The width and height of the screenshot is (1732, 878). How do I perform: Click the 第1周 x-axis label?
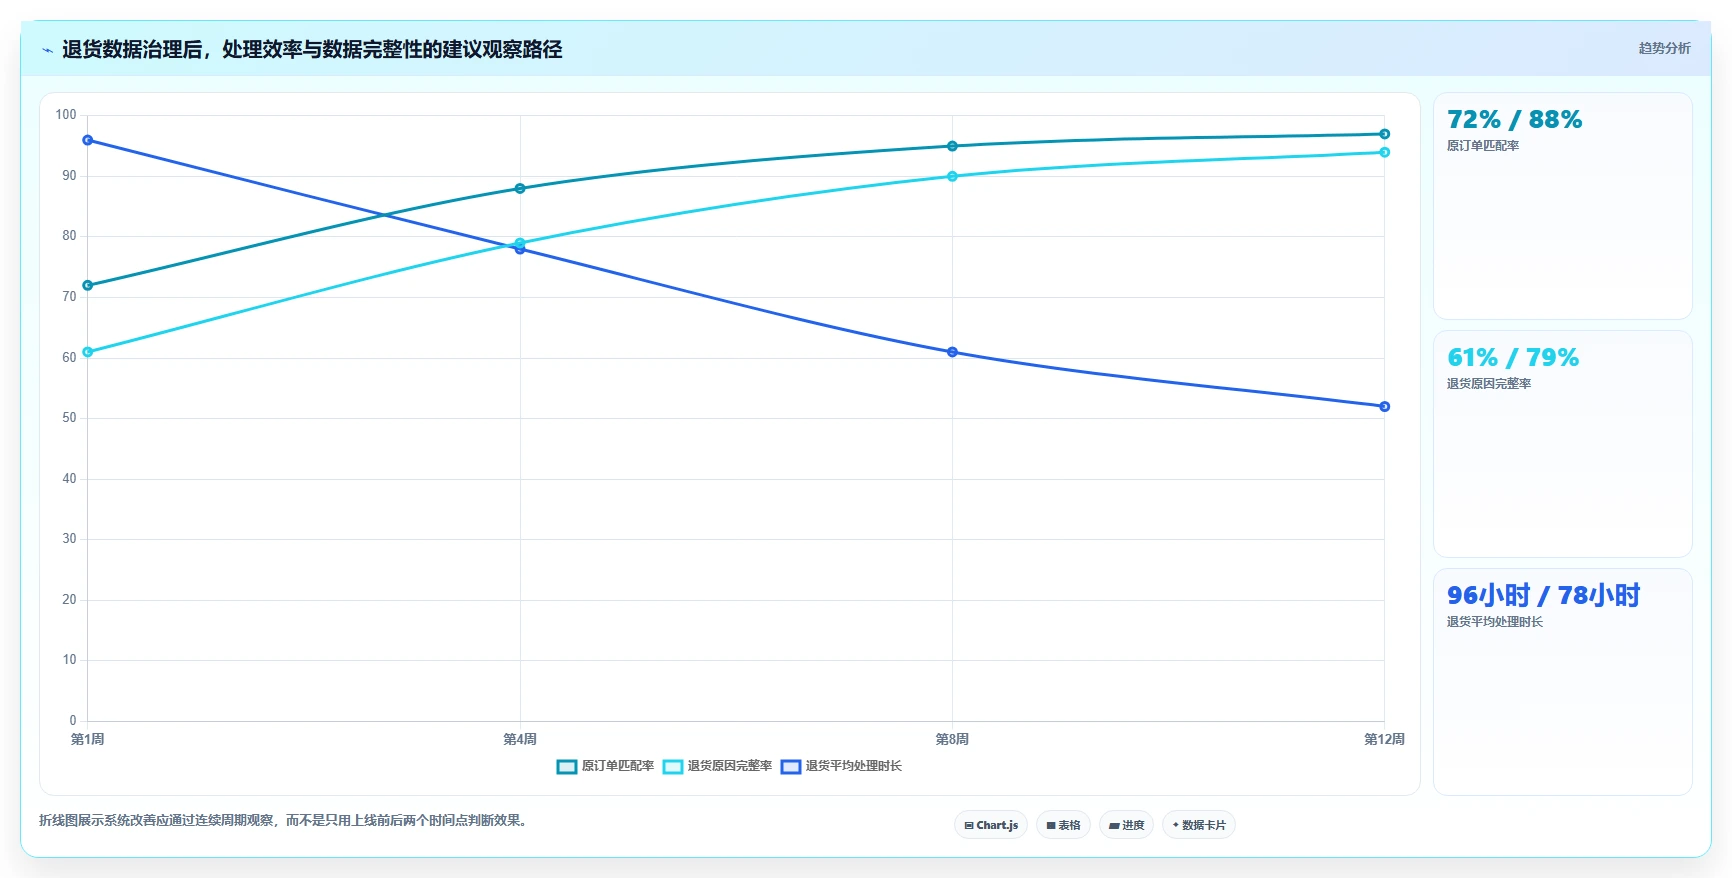(88, 739)
